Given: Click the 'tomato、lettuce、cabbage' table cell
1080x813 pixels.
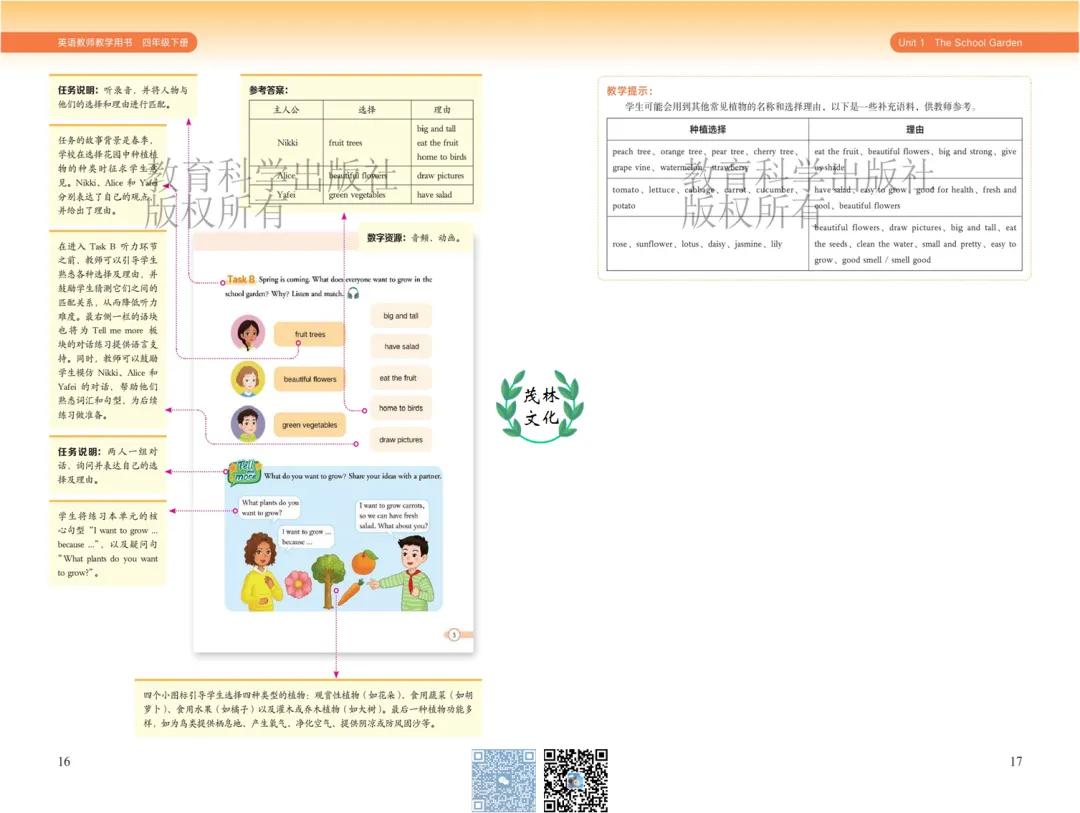Looking at the screenshot, I should 707,198.
